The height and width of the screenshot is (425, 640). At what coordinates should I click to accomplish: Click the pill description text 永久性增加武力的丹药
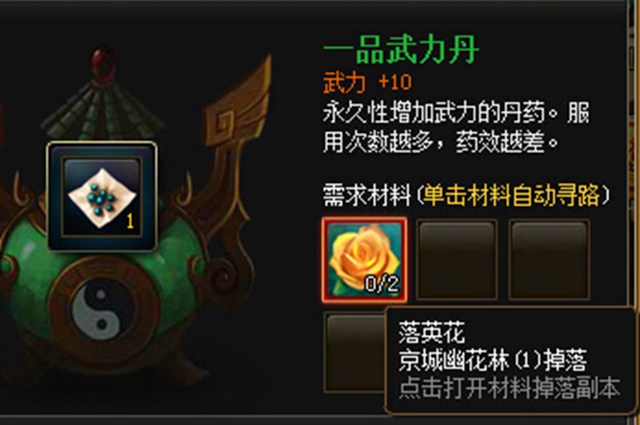point(434,113)
